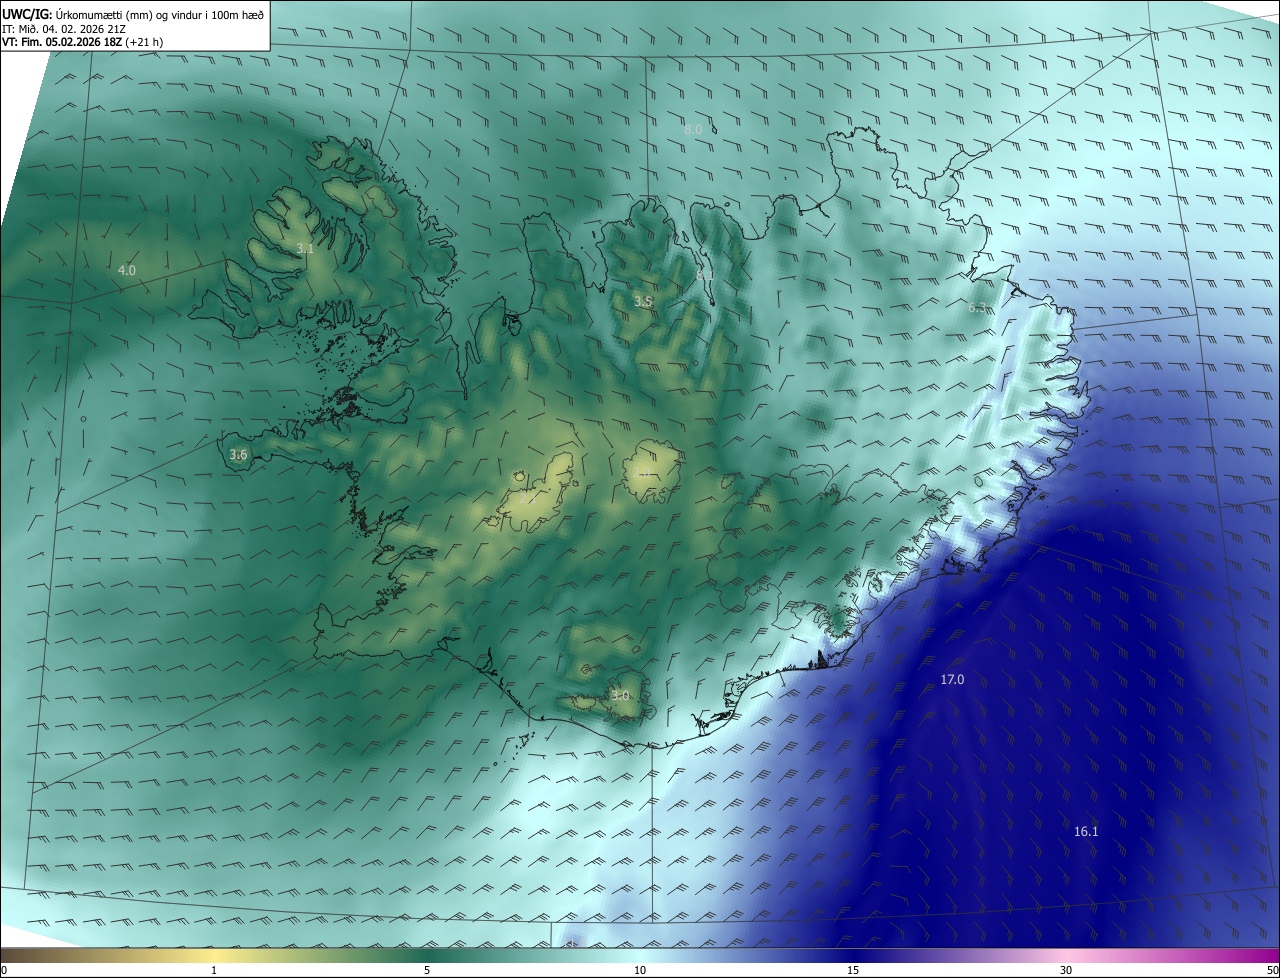
Task: Select the initial time line "IT: Mið. 04. 02. 2026 21Z"
Action: [x=63, y=29]
